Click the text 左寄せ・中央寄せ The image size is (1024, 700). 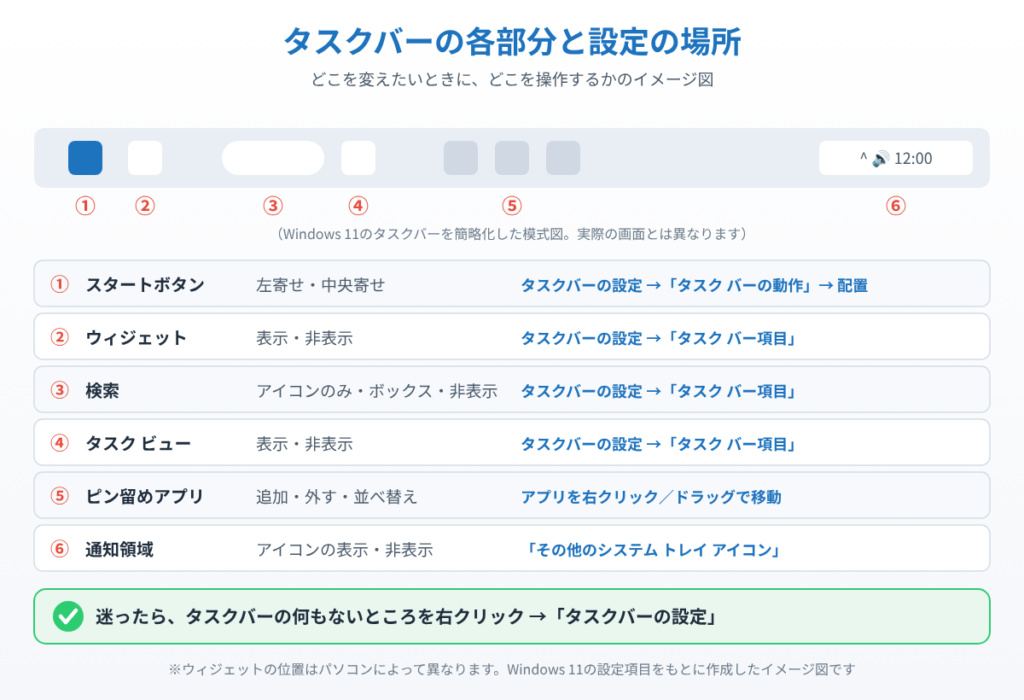click(x=321, y=285)
